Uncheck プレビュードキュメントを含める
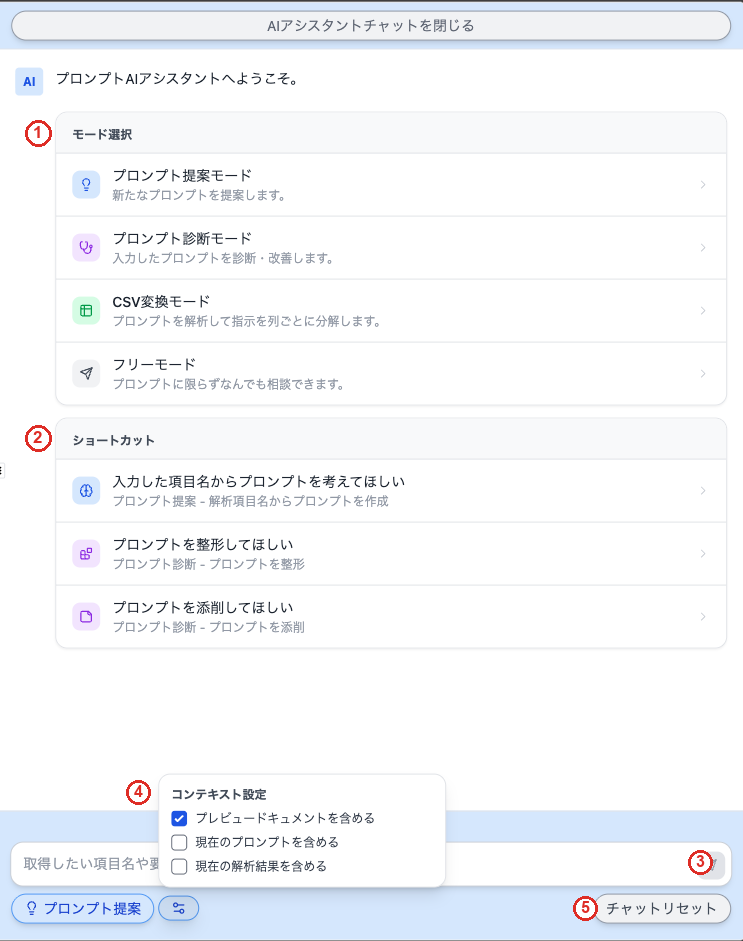This screenshot has width=743, height=941. pyautogui.click(x=179, y=819)
